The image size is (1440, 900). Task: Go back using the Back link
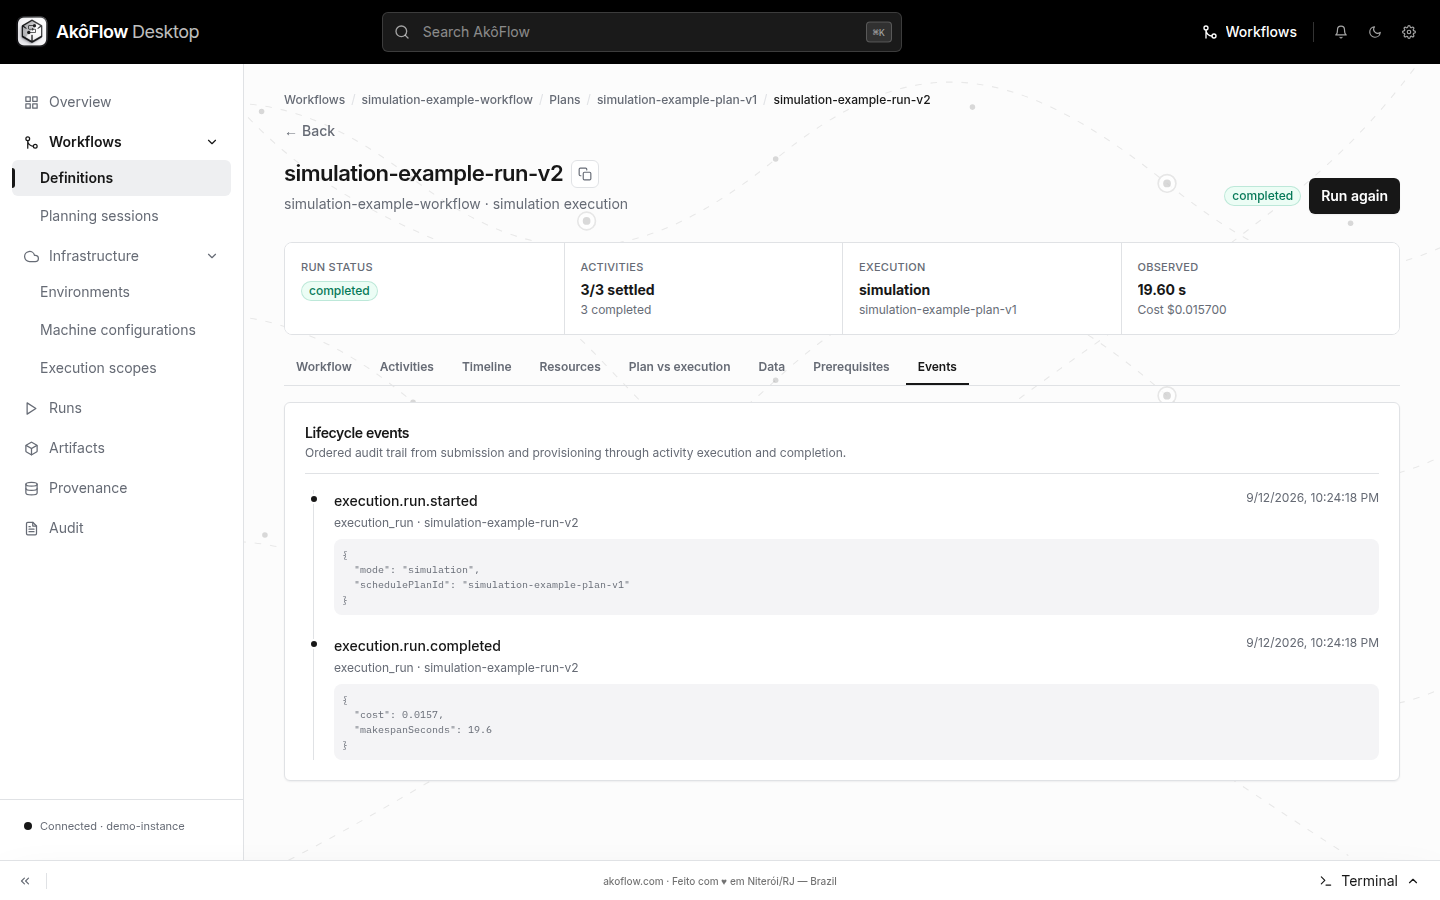click(310, 131)
